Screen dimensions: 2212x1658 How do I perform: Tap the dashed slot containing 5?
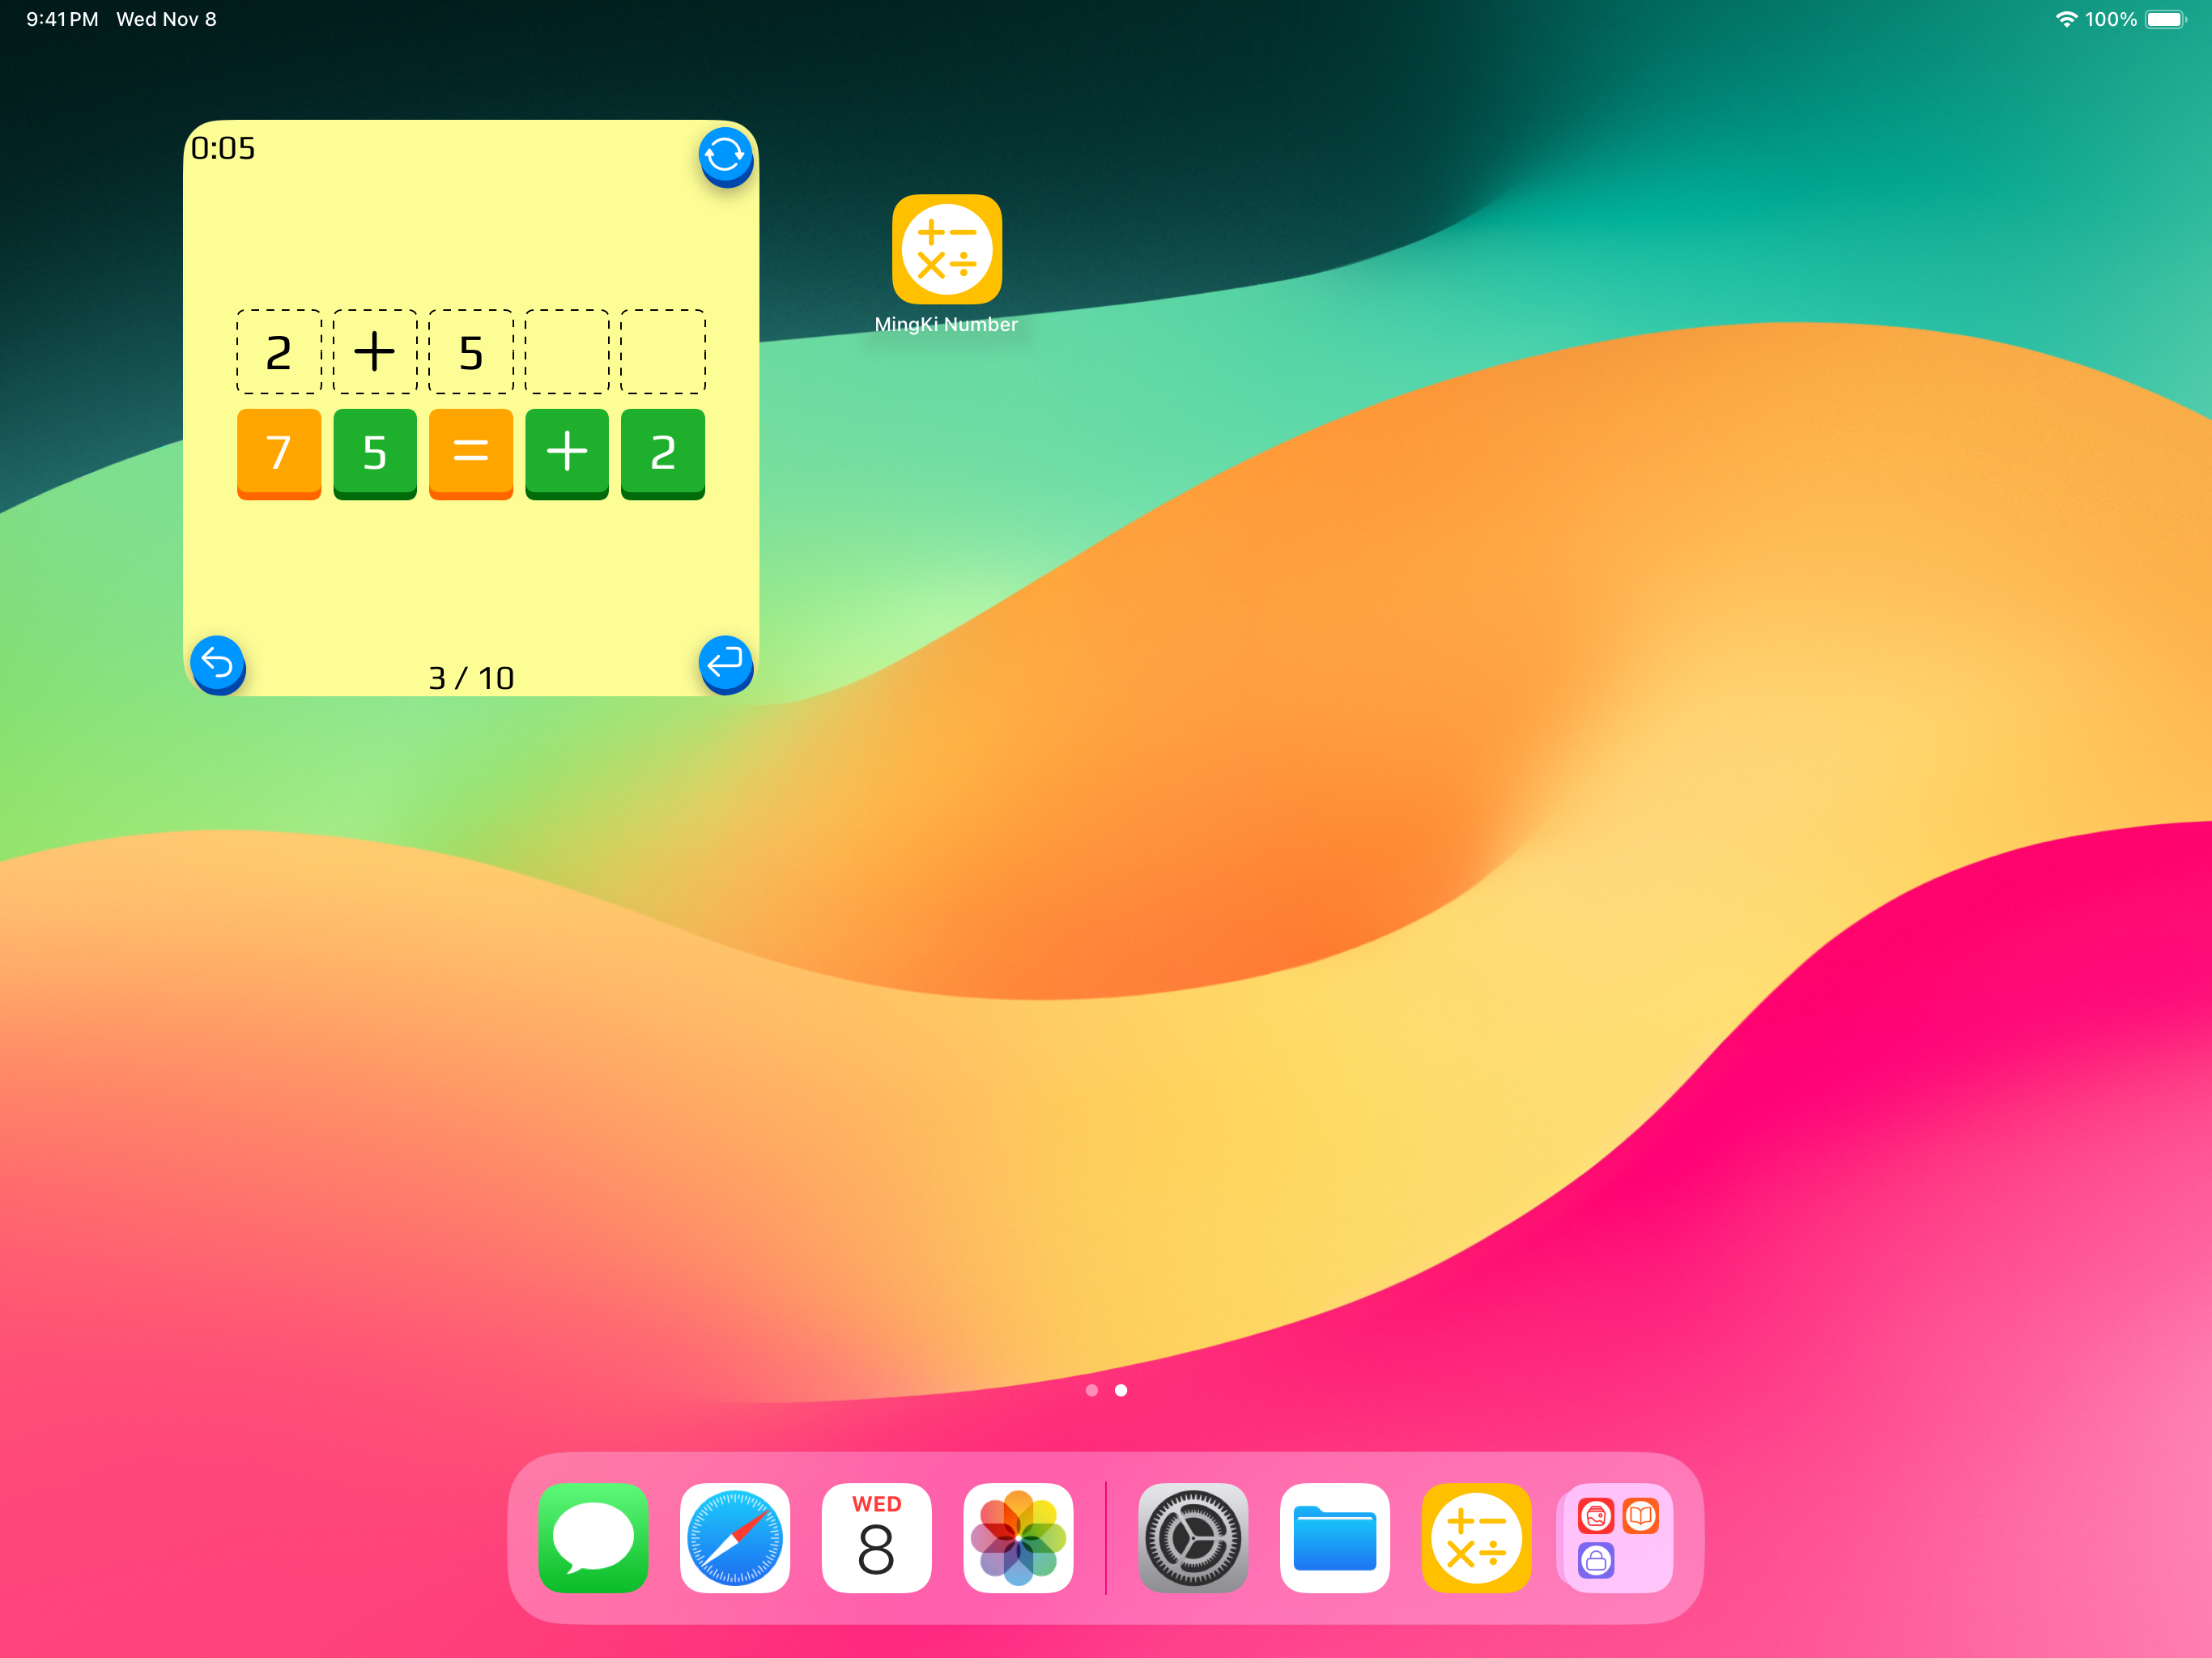click(471, 352)
